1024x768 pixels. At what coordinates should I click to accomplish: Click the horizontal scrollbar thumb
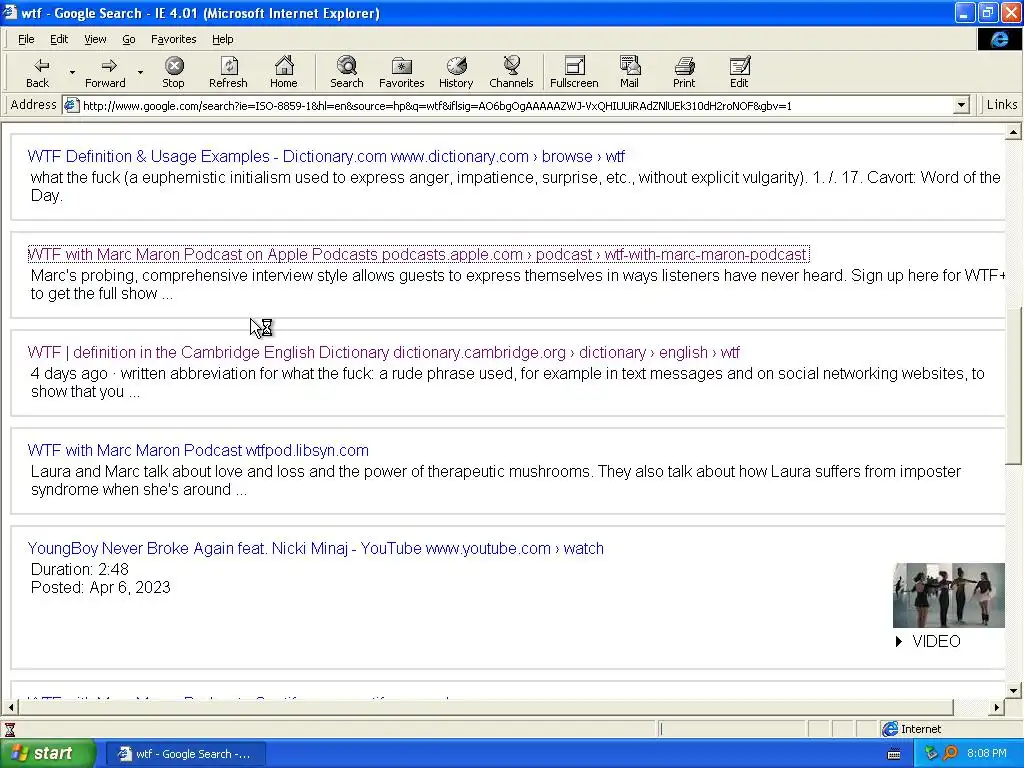pos(486,707)
